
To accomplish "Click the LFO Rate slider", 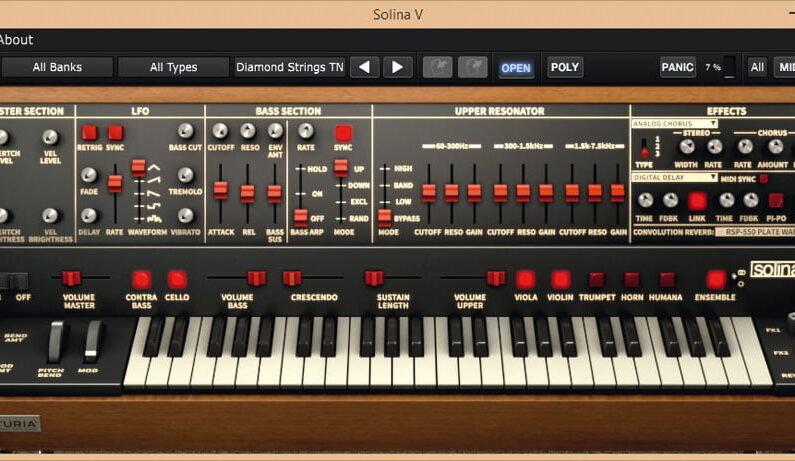I will click(115, 184).
